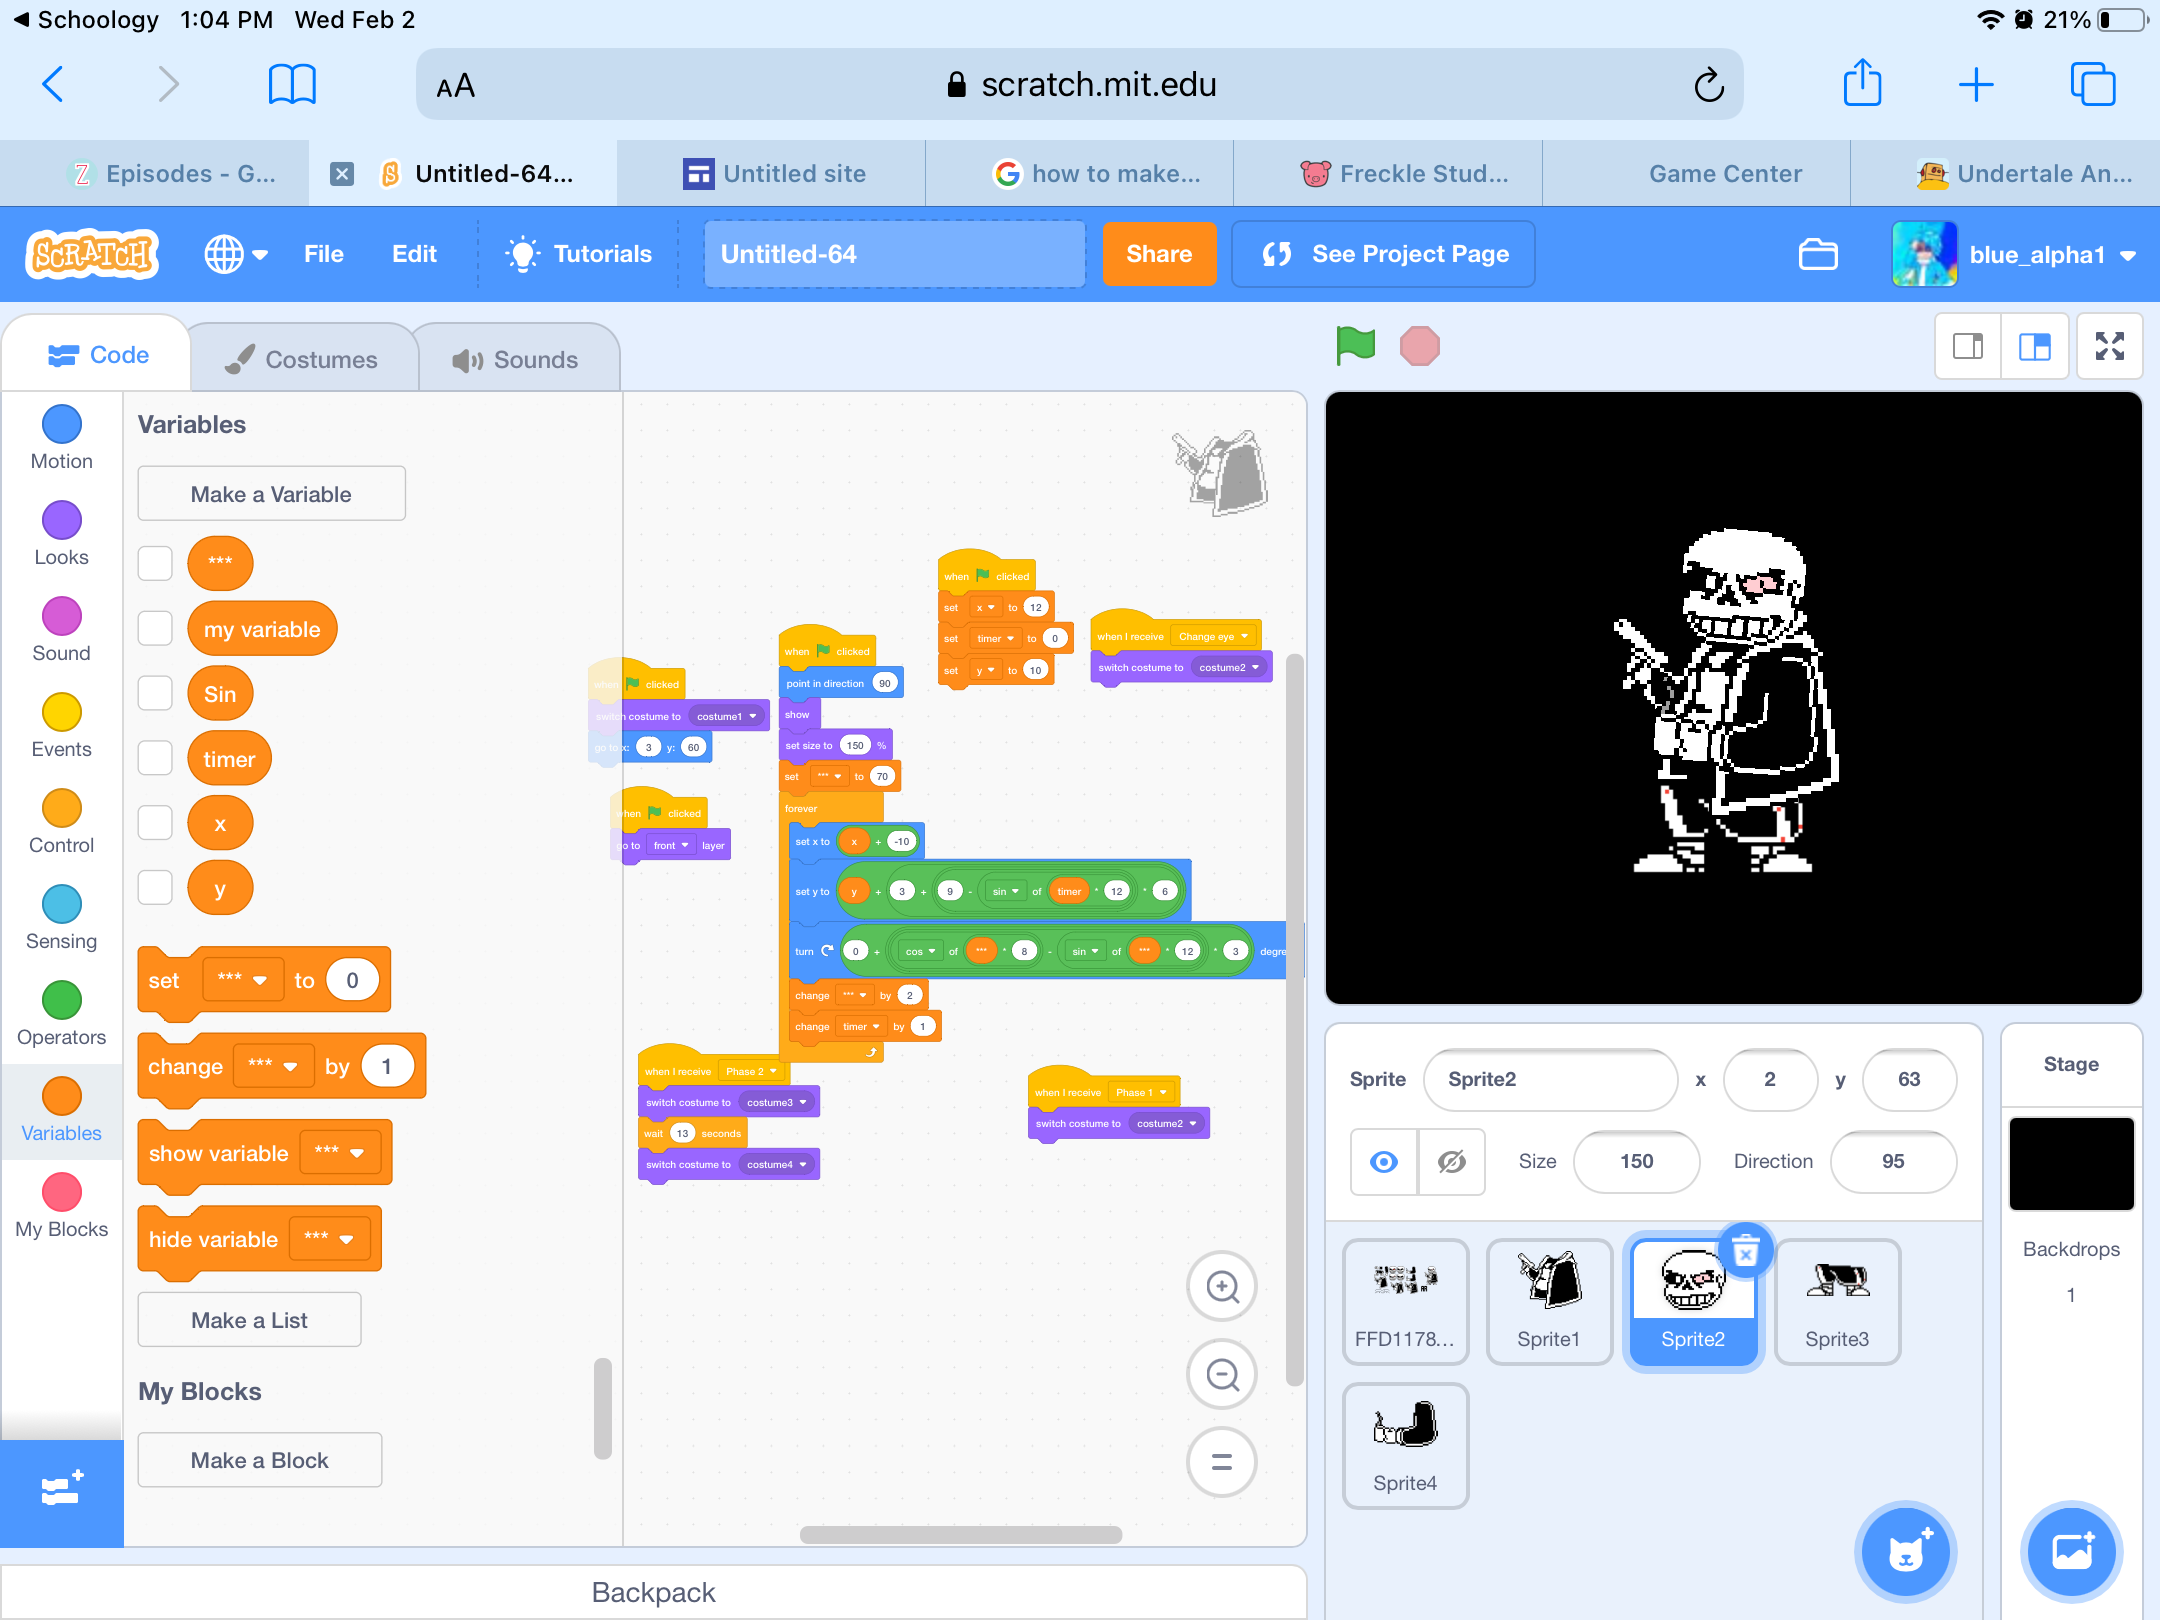The width and height of the screenshot is (2160, 1620).
Task: Zoom in on the code workspace with the magnifier
Action: point(1221,1286)
